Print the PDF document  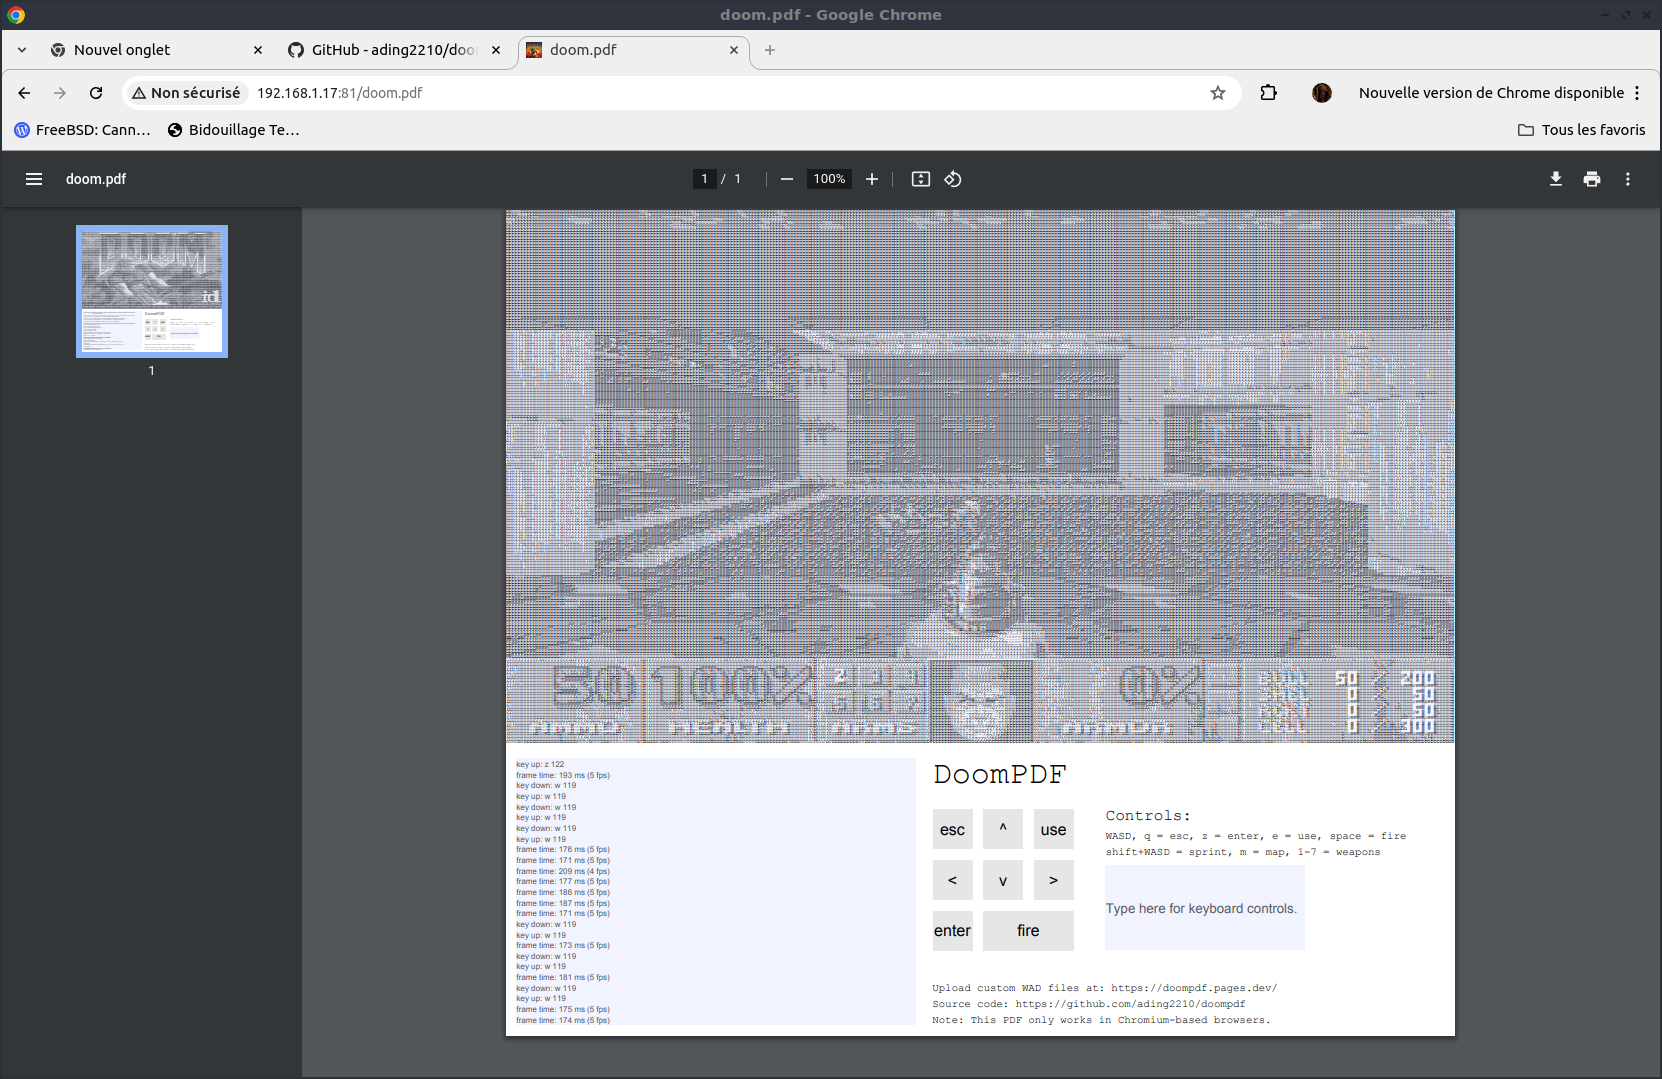1592,179
